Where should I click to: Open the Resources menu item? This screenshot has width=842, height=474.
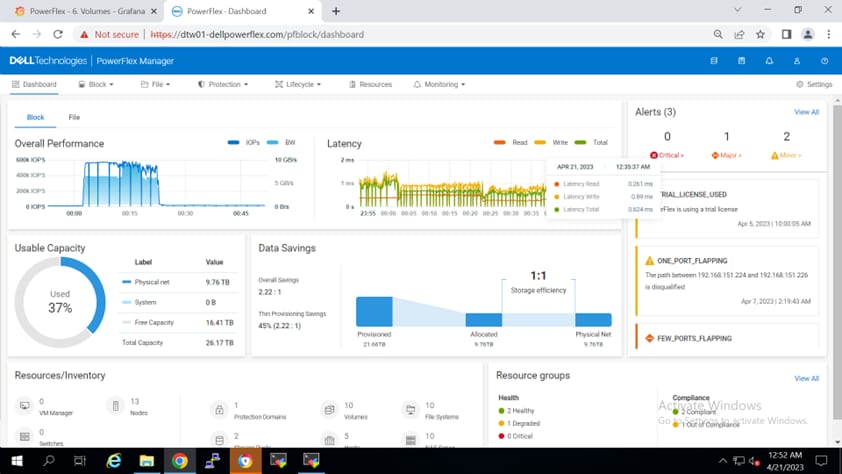click(x=371, y=84)
